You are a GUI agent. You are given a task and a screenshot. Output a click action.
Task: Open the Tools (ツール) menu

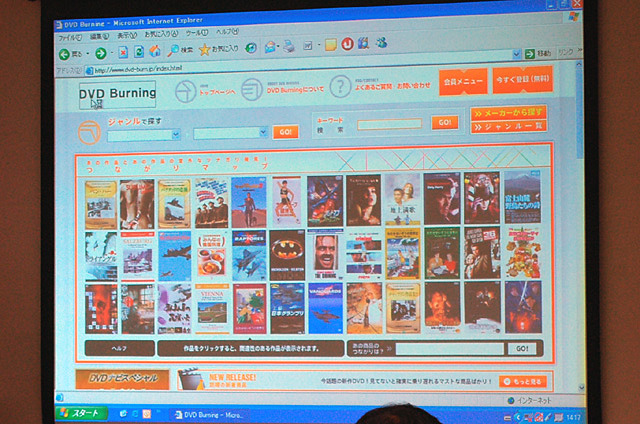tap(197, 33)
